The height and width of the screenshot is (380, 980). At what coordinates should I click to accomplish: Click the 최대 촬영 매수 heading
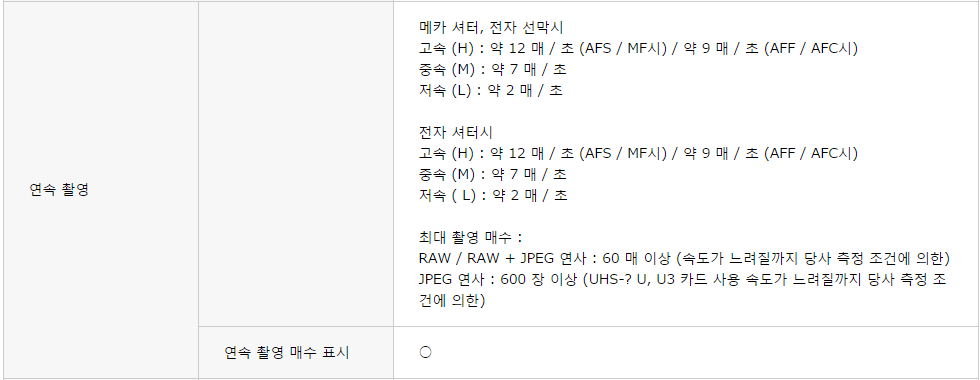[470, 238]
